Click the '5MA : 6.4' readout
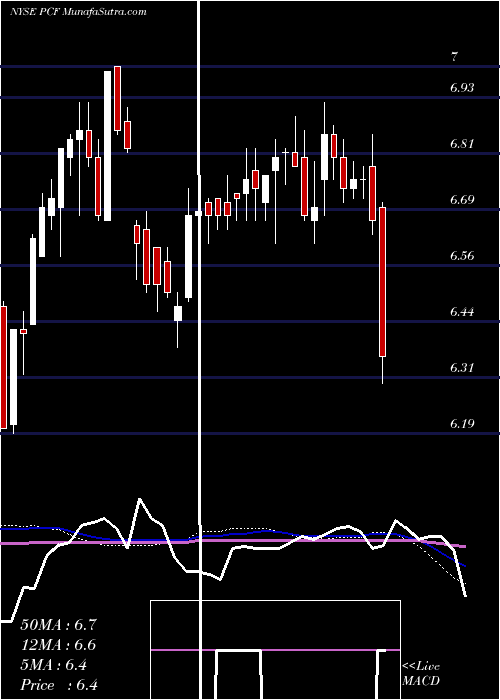Screen dimensions: 500x700 [x=54, y=665]
